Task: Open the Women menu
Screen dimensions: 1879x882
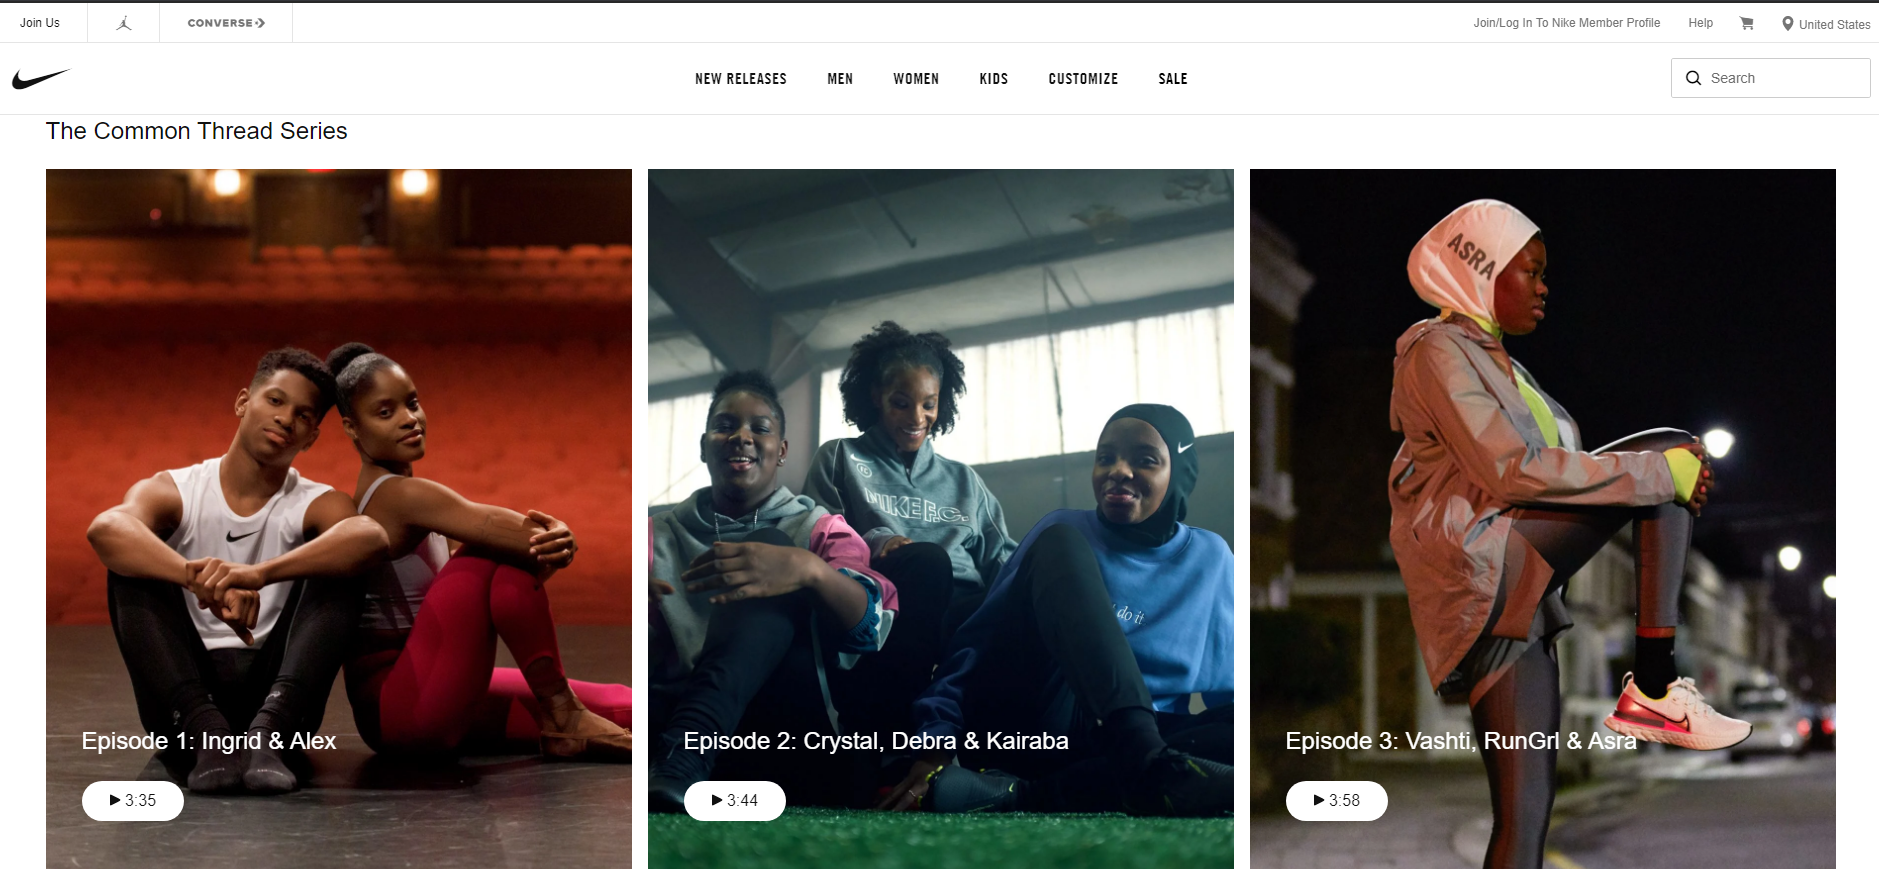Action: point(916,79)
